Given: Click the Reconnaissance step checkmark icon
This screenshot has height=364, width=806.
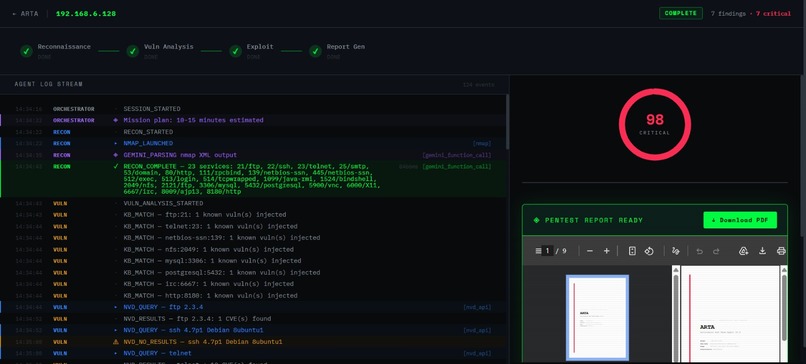Looking at the screenshot, I should coord(26,51).
